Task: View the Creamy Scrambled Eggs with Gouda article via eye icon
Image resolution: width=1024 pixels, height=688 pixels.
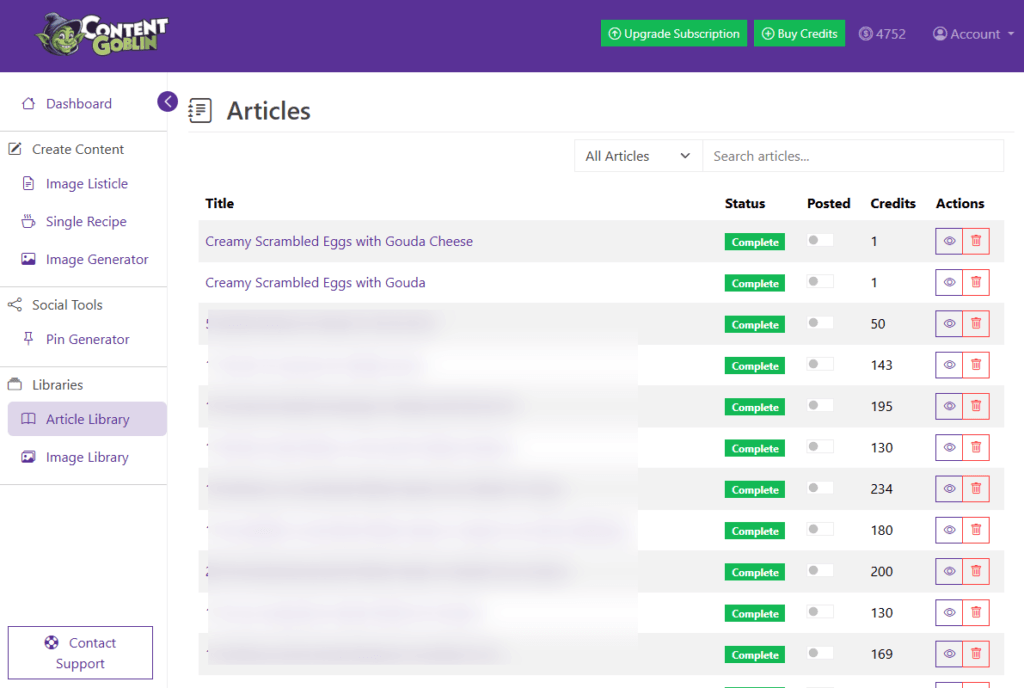Action: pos(949,283)
